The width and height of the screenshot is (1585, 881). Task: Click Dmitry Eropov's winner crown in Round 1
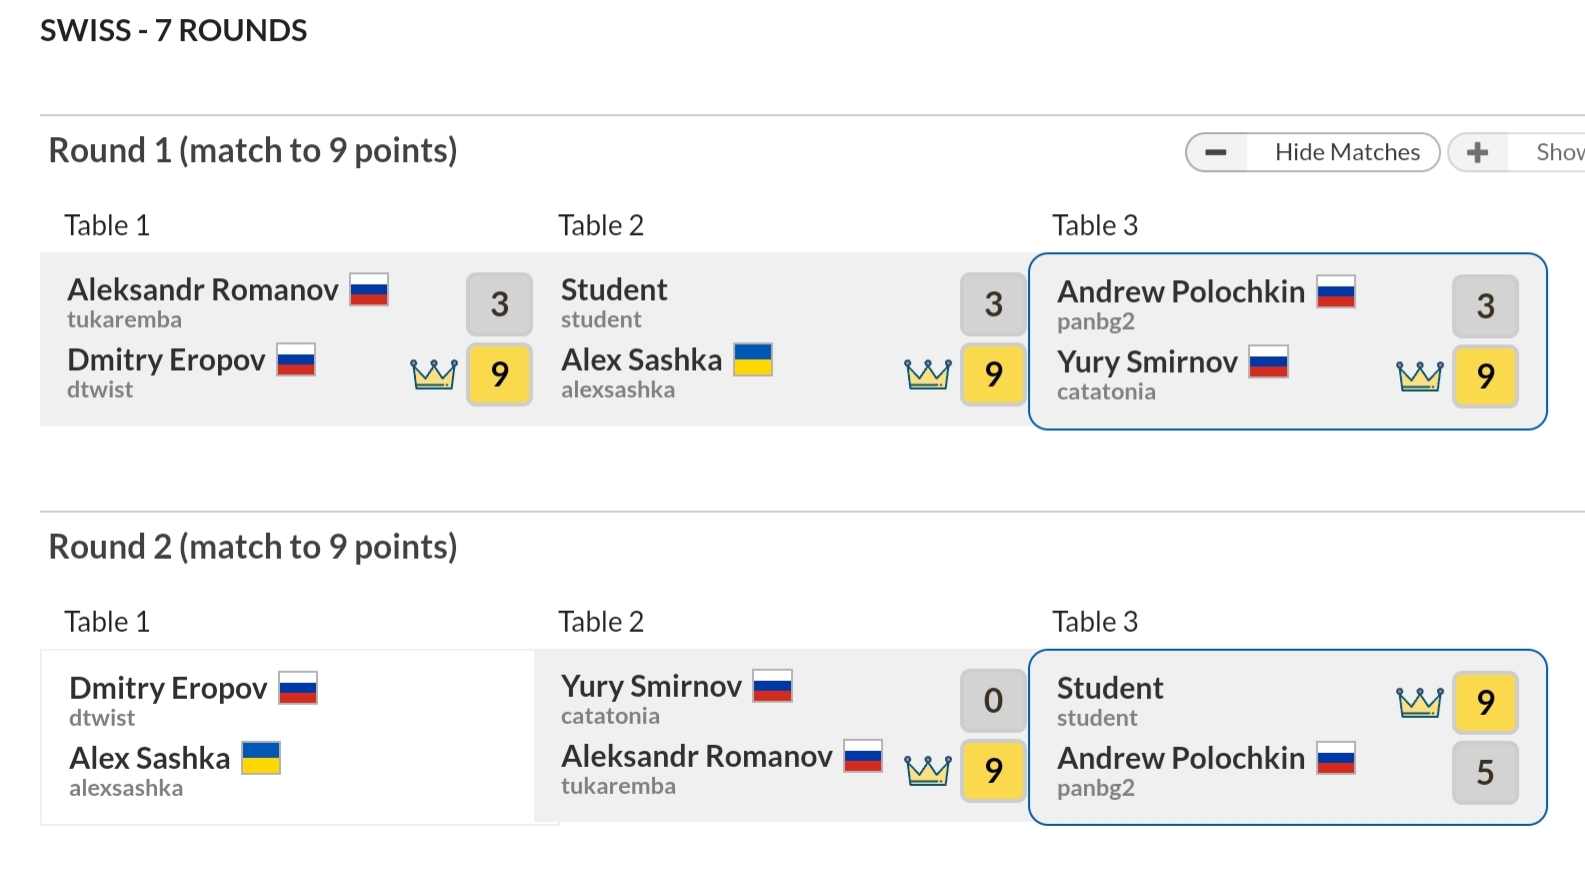pos(434,374)
